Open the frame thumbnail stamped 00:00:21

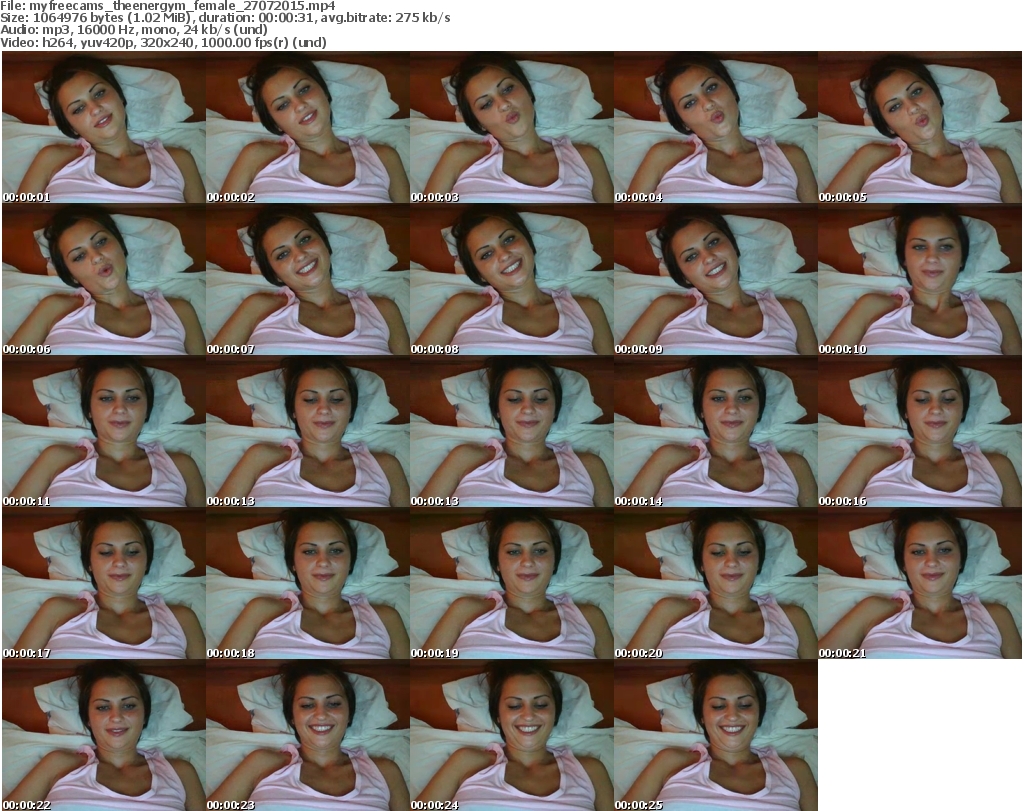click(x=920, y=583)
